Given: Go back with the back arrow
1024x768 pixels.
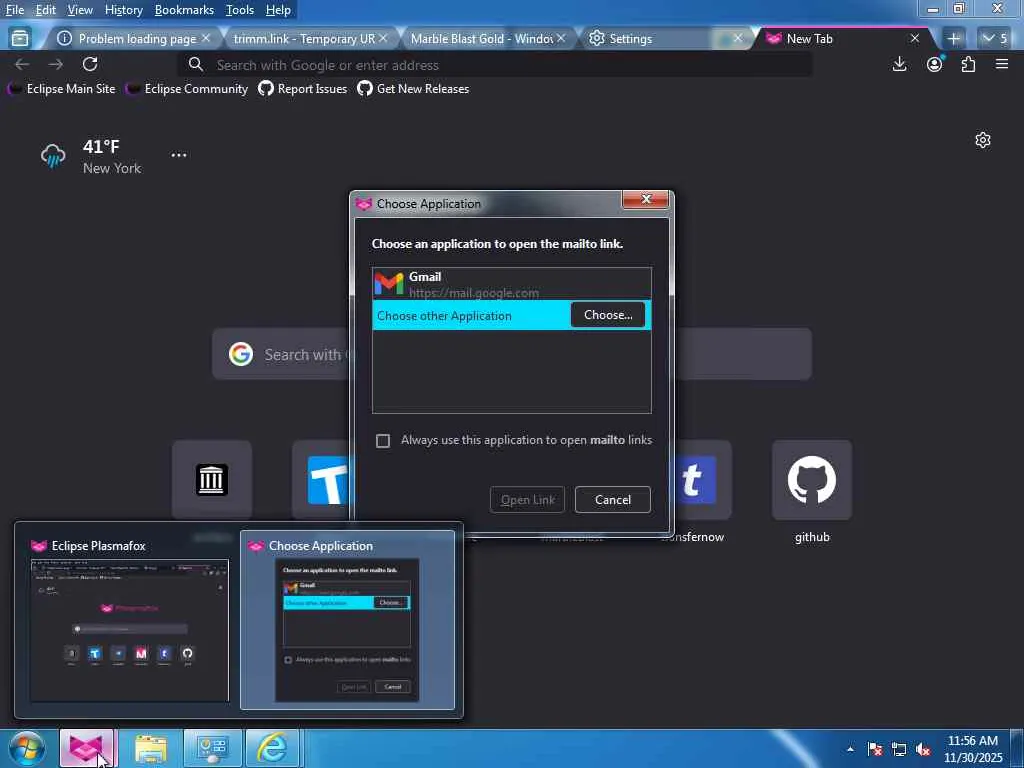Looking at the screenshot, I should click(22, 64).
